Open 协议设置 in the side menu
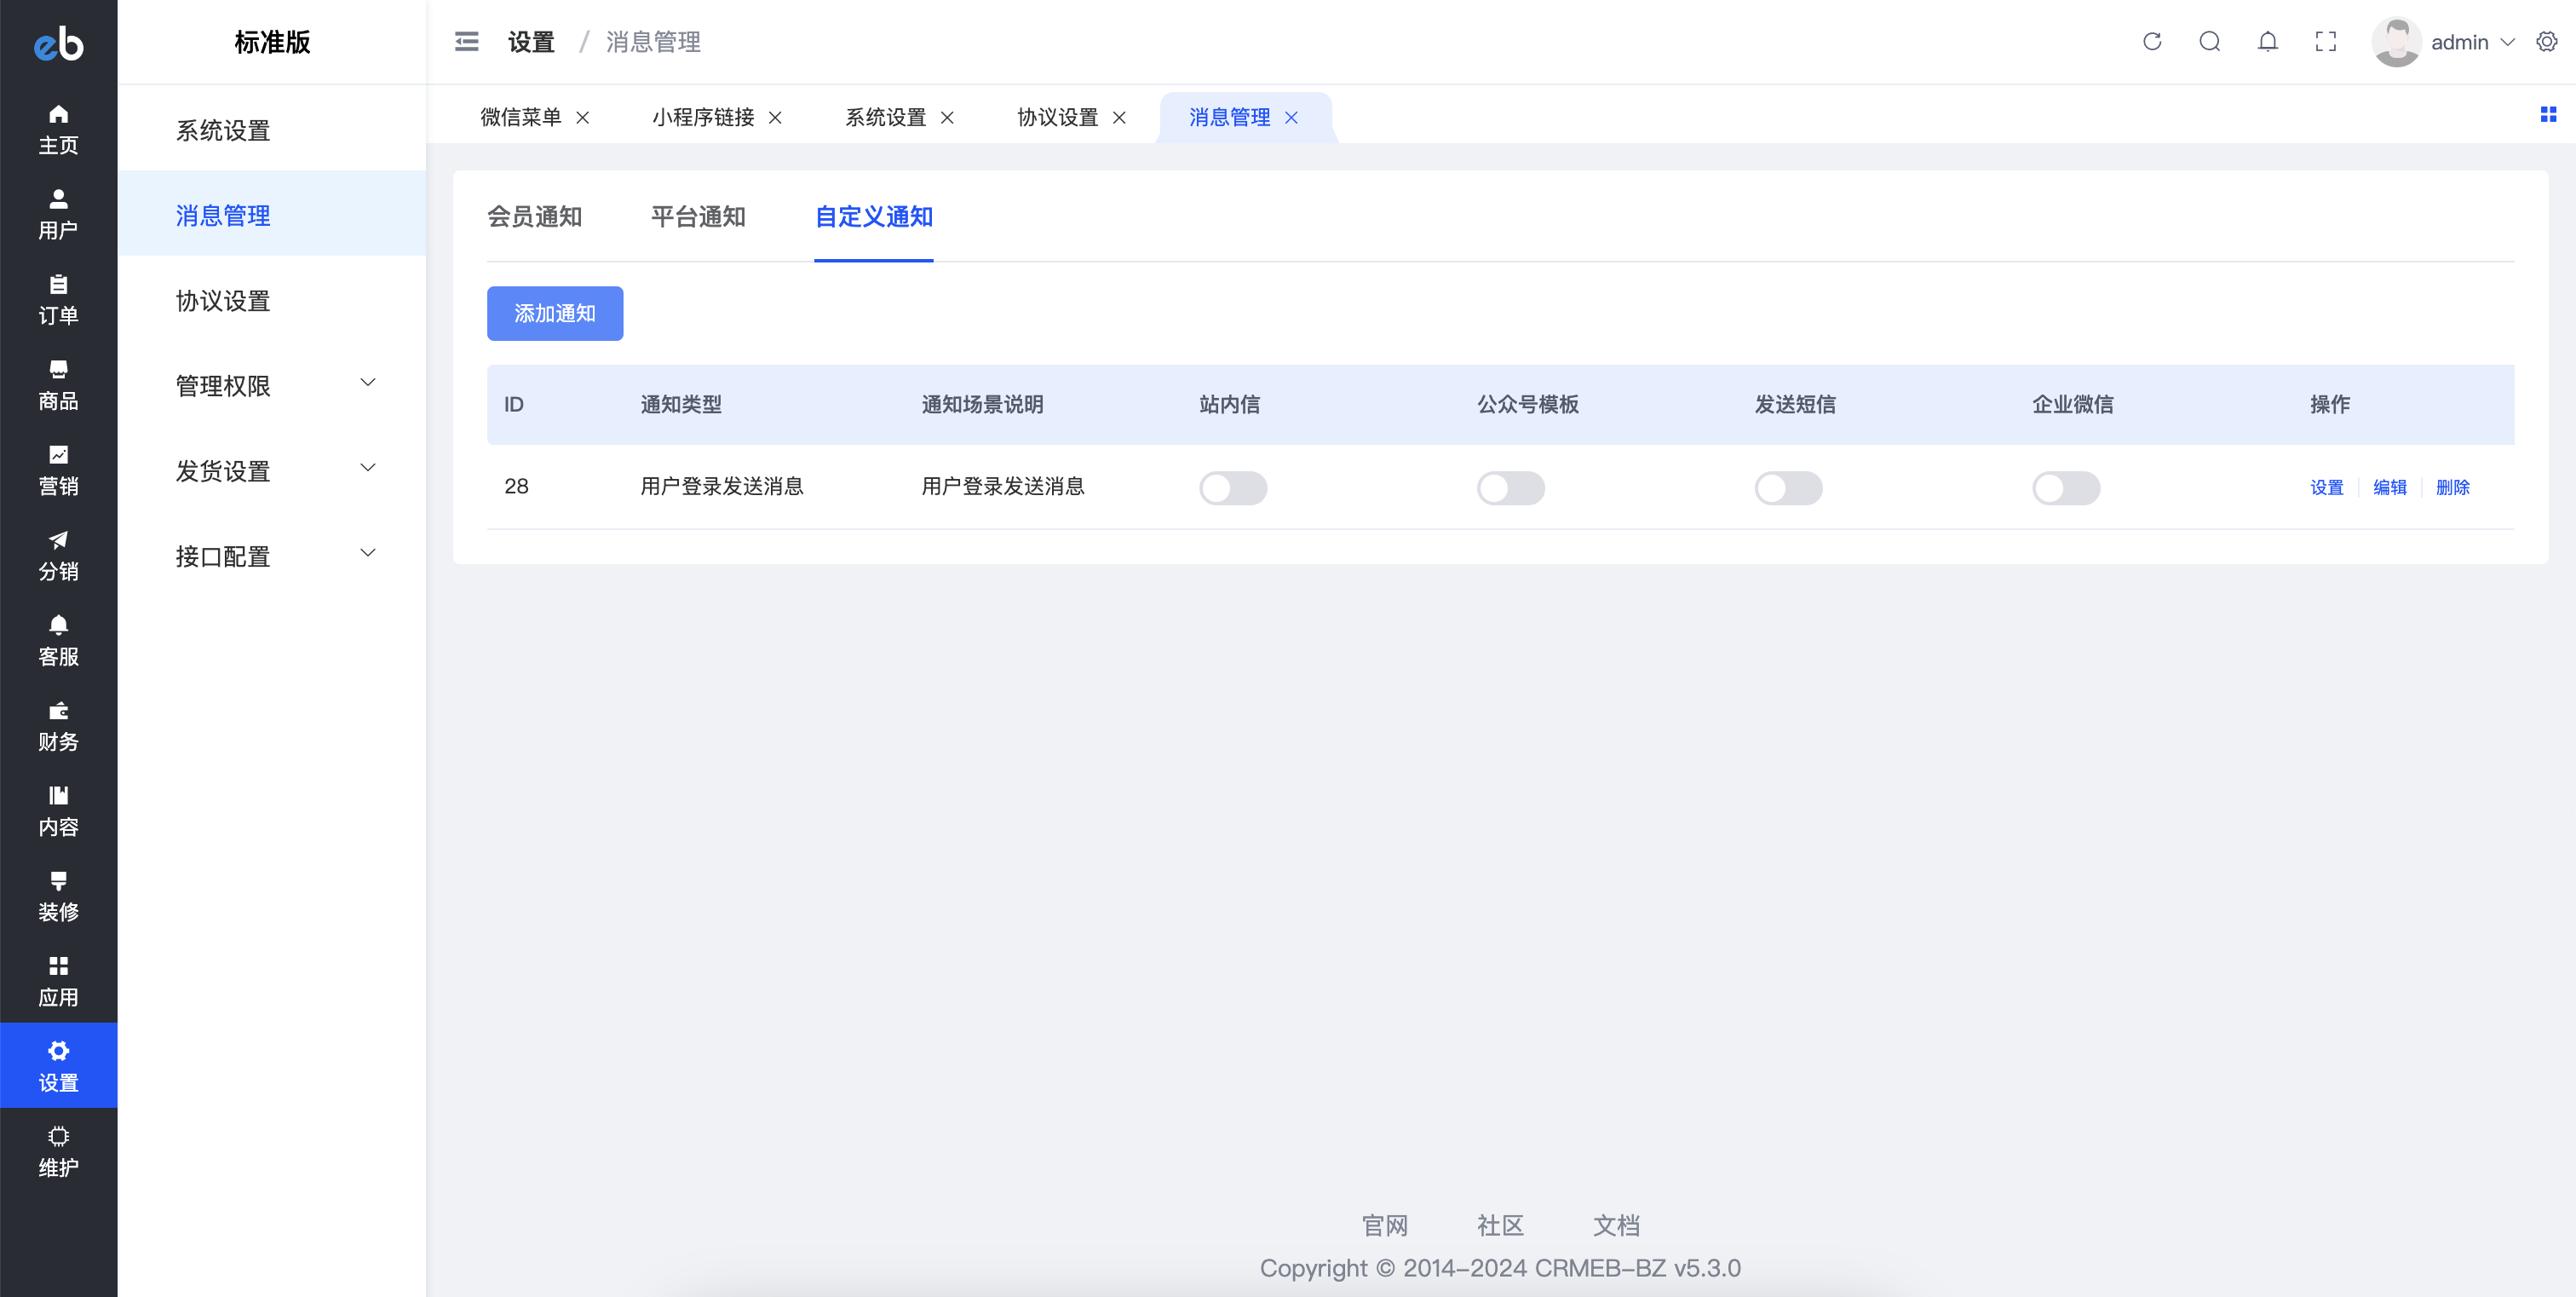 coord(272,300)
